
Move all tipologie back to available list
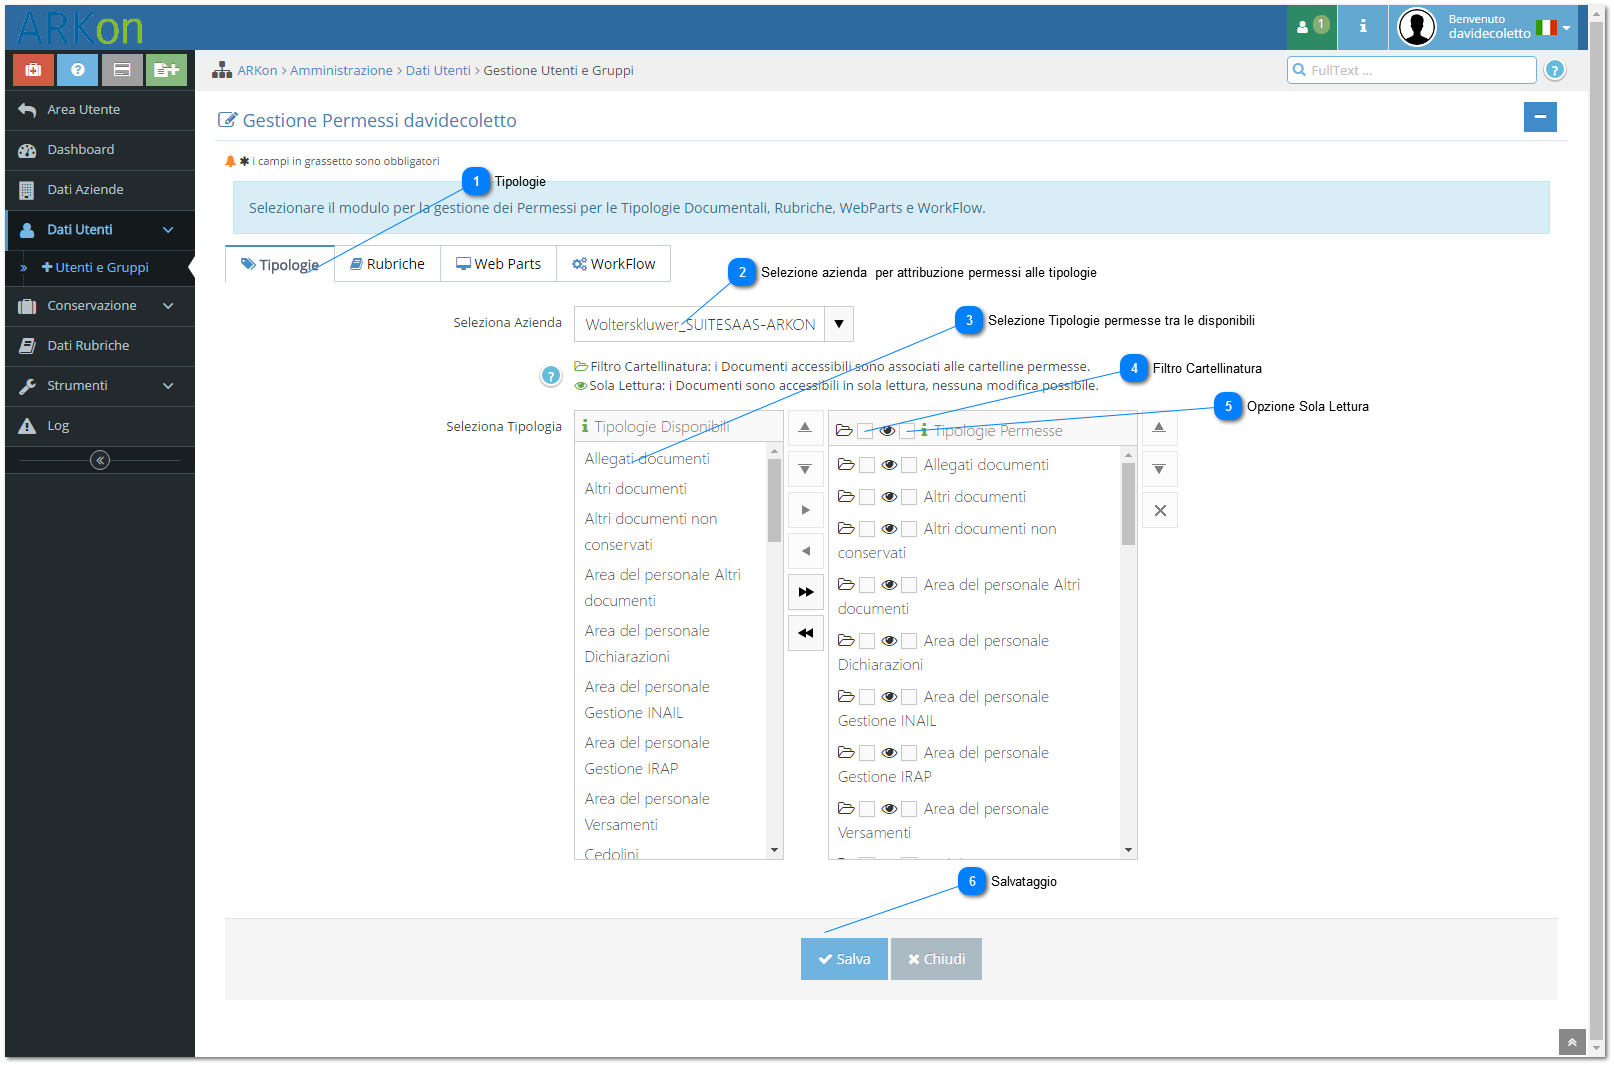[805, 633]
